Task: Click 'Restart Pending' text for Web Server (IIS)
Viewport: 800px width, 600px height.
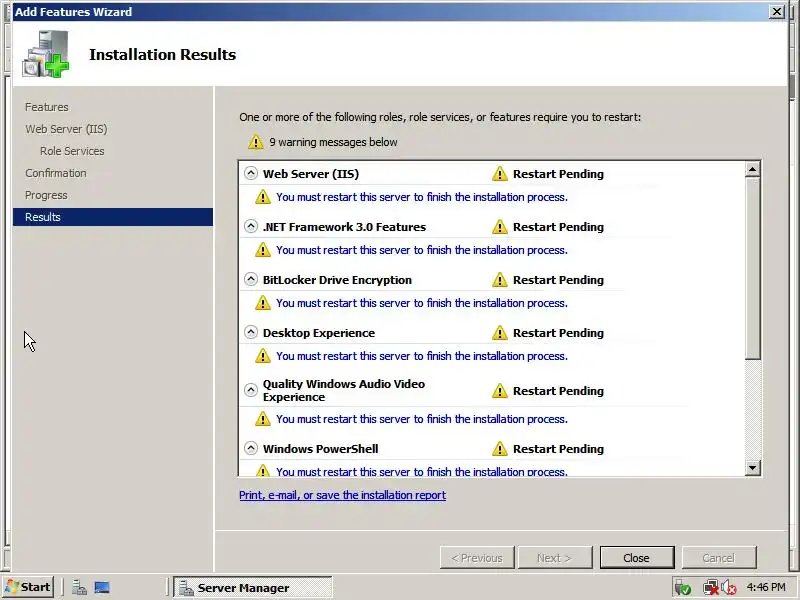Action: click(x=558, y=174)
